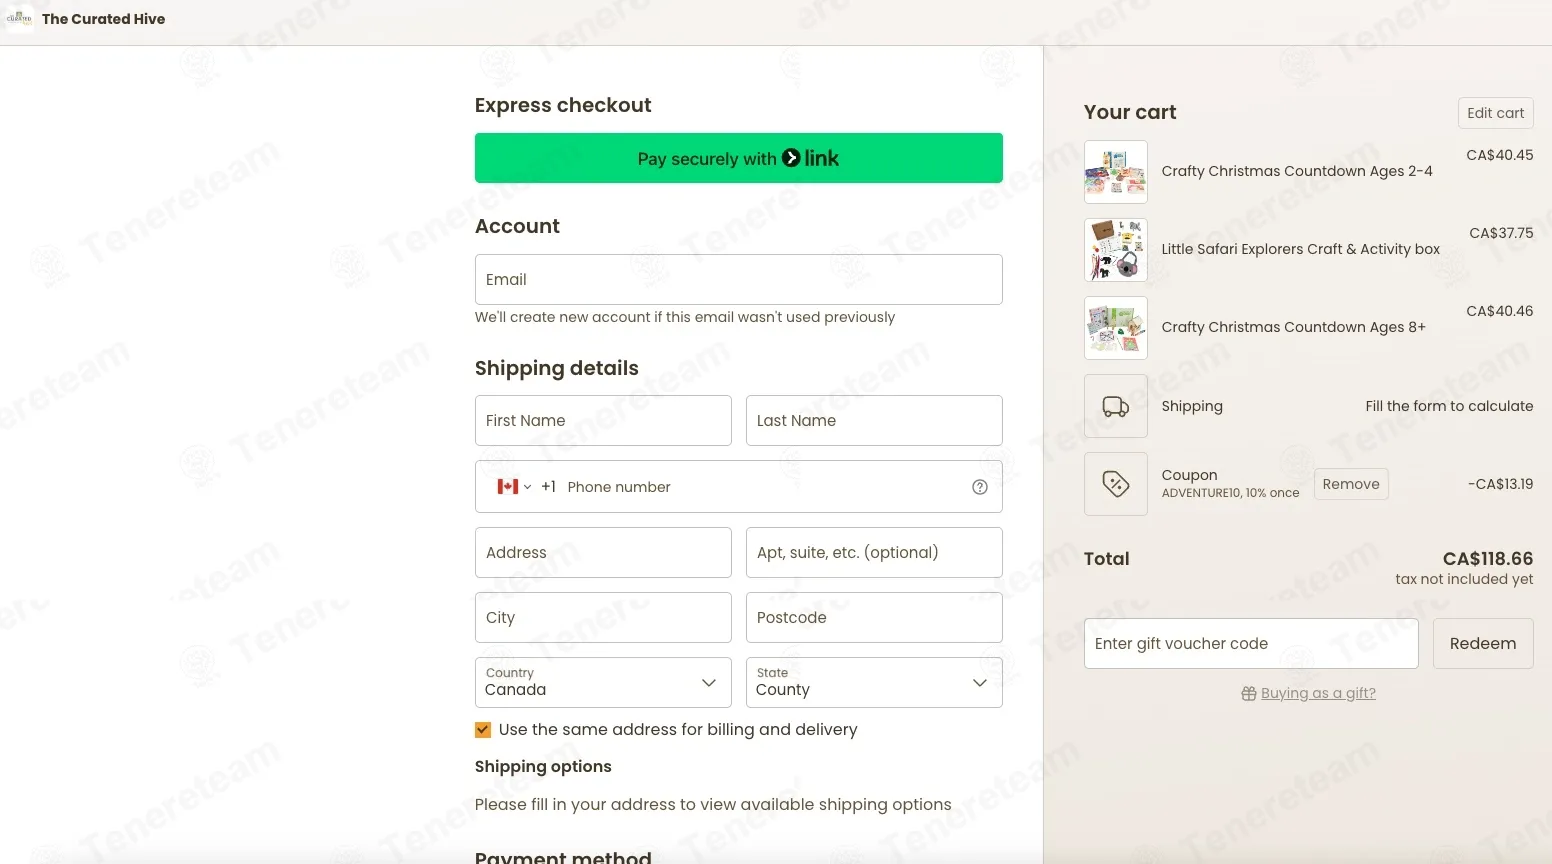Click the shipping truck icon
The height and width of the screenshot is (864, 1552).
click(1116, 406)
